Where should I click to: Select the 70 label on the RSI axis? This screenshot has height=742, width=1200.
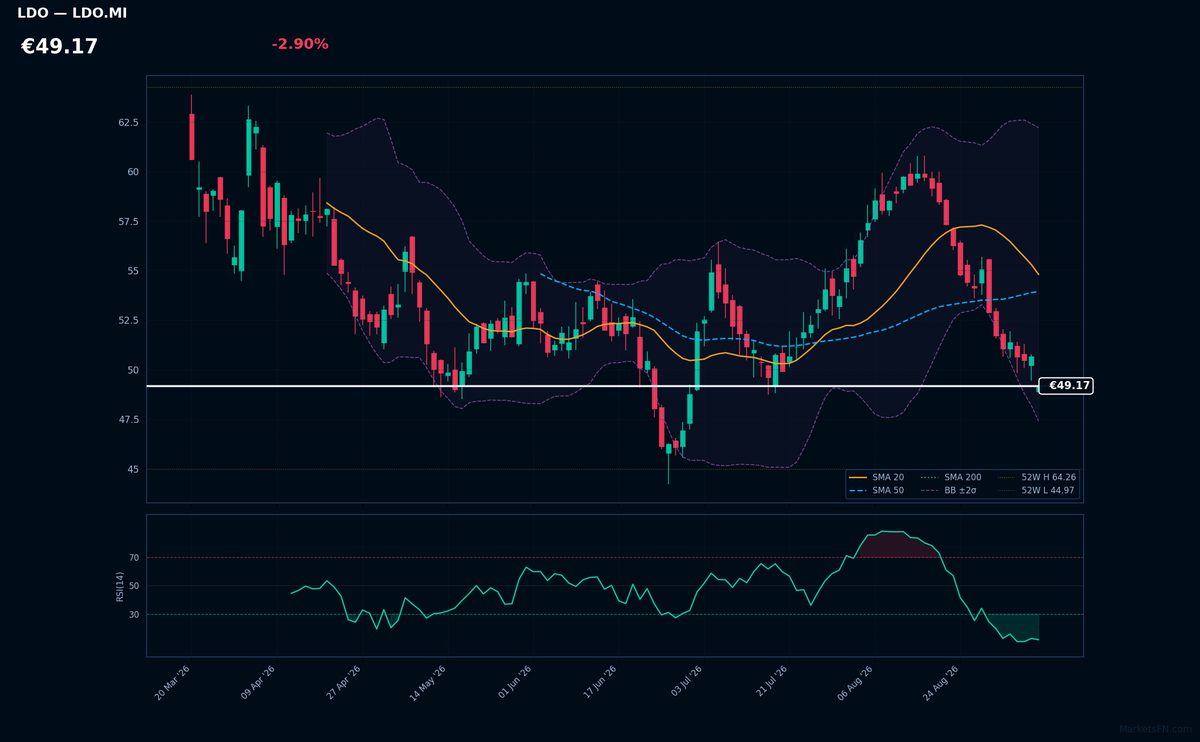coord(134,558)
